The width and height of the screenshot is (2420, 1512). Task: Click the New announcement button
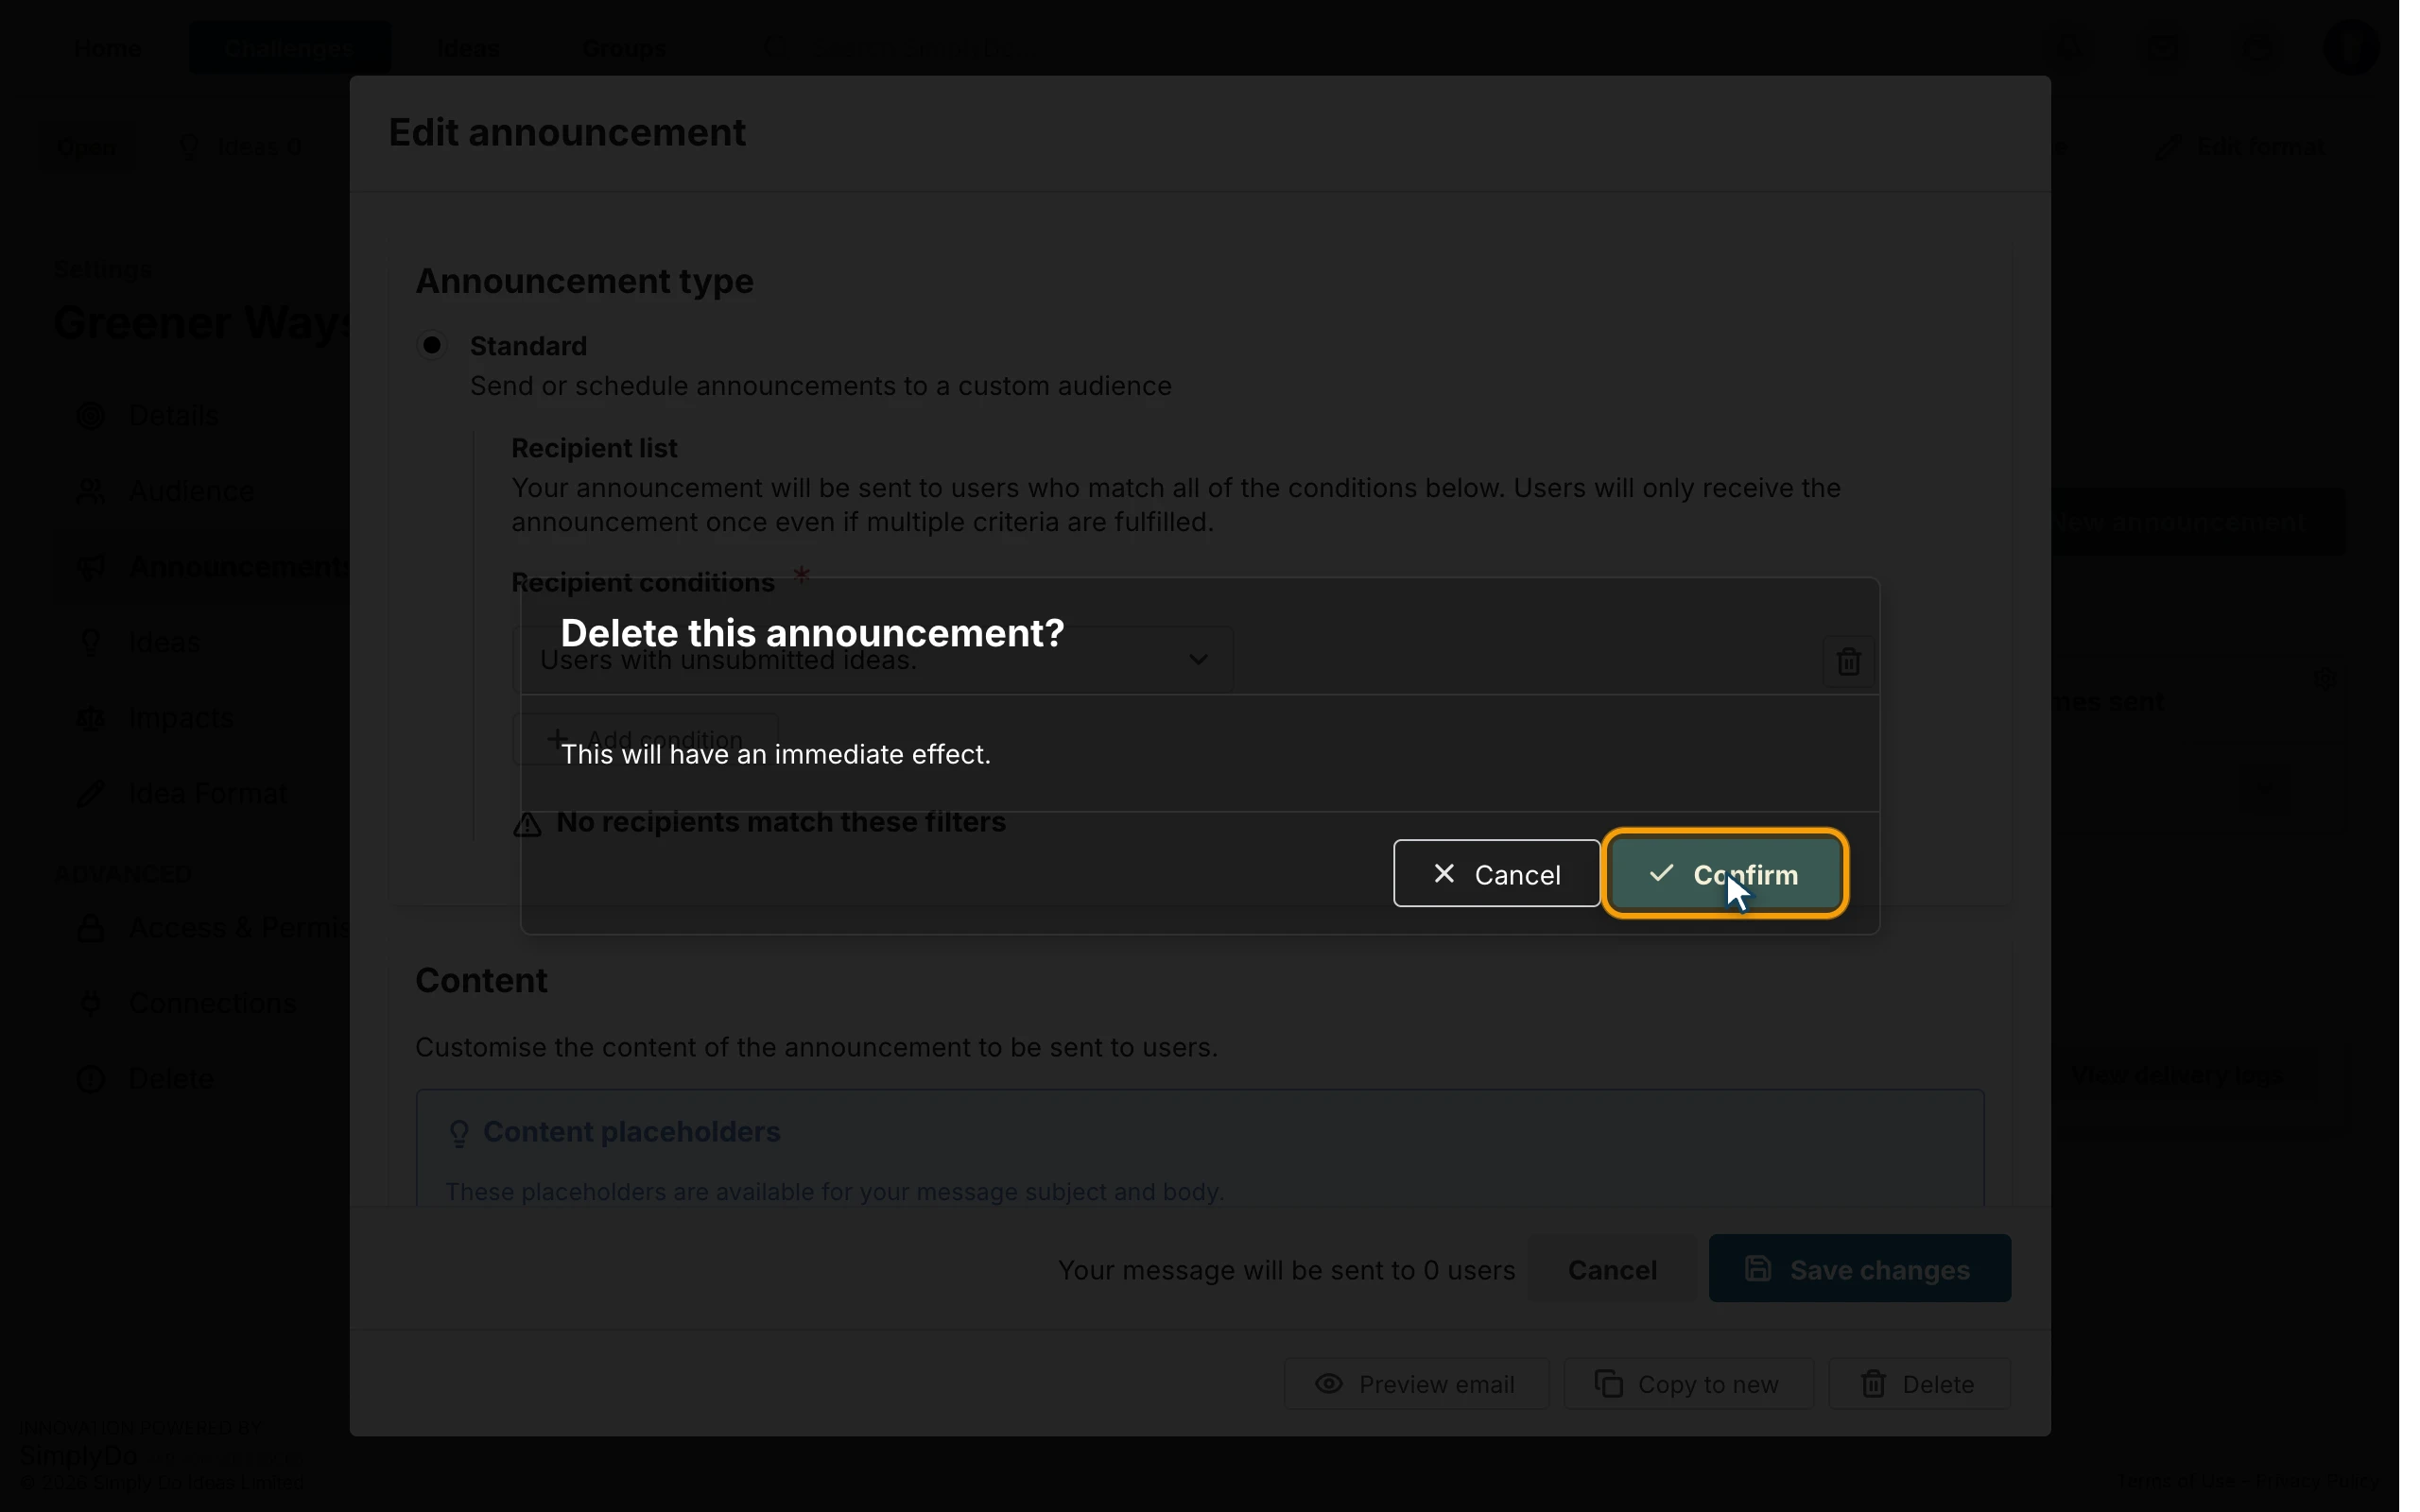pyautogui.click(x=2197, y=522)
